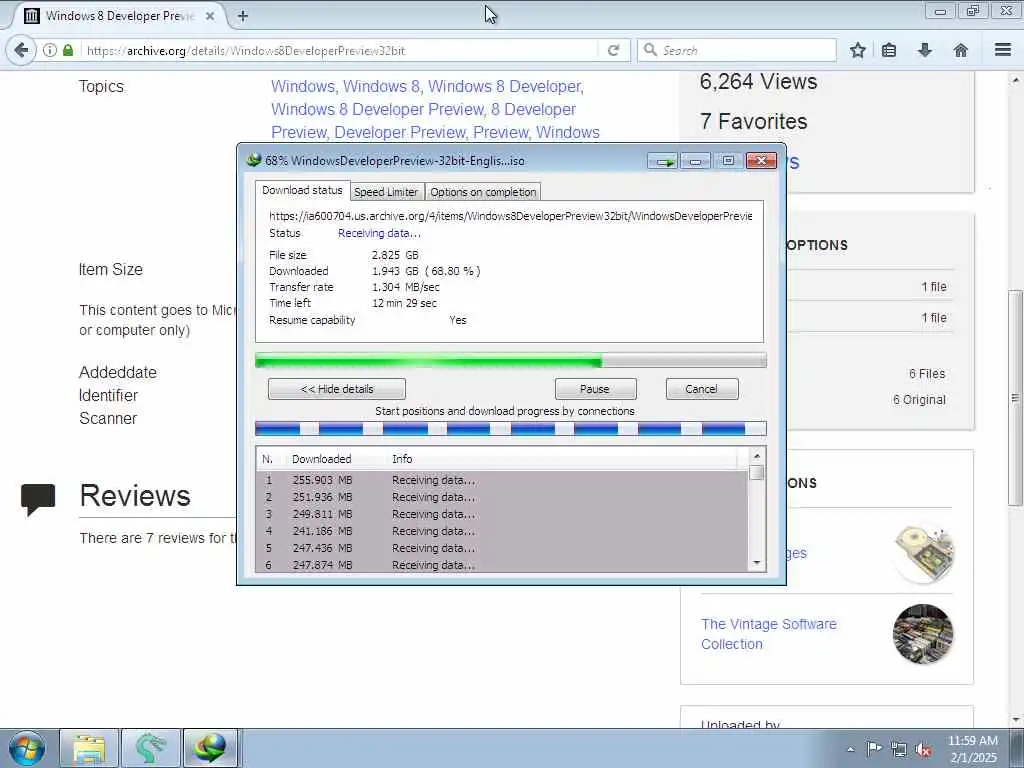Screen dimensions: 1024x768
Task: Click the blue connections progress bar
Action: pyautogui.click(x=511, y=428)
